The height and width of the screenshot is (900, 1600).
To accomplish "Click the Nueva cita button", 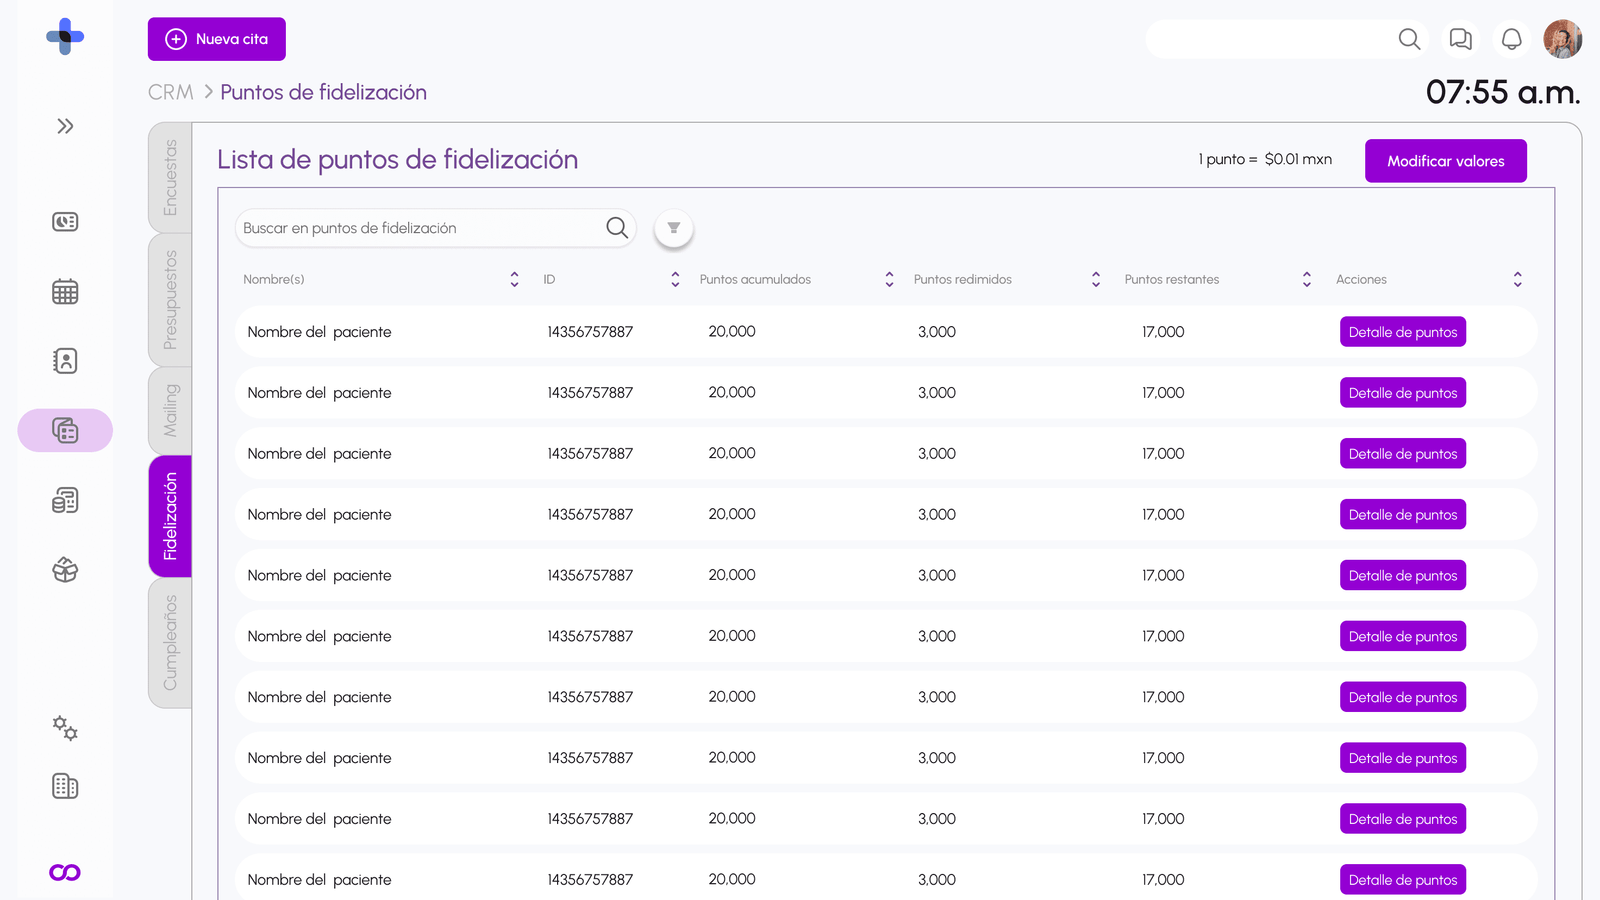I will (217, 39).
